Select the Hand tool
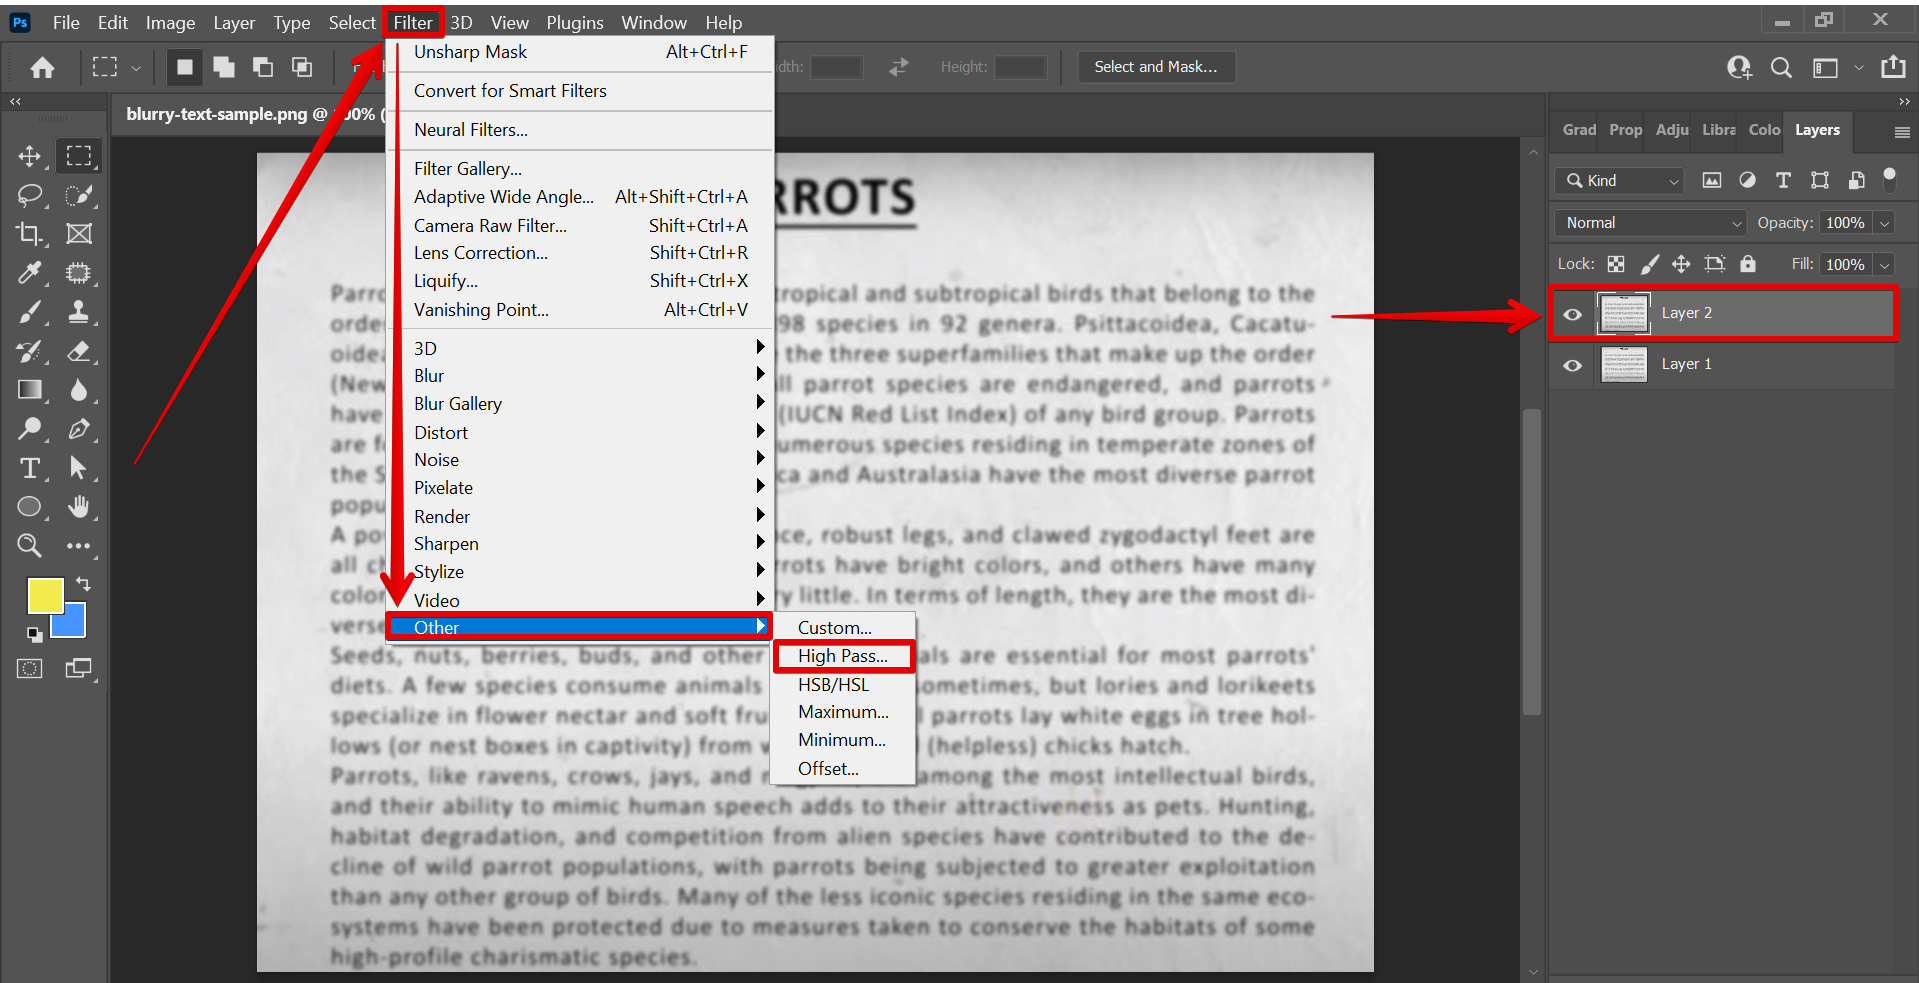This screenshot has height=983, width=1919. coord(79,507)
